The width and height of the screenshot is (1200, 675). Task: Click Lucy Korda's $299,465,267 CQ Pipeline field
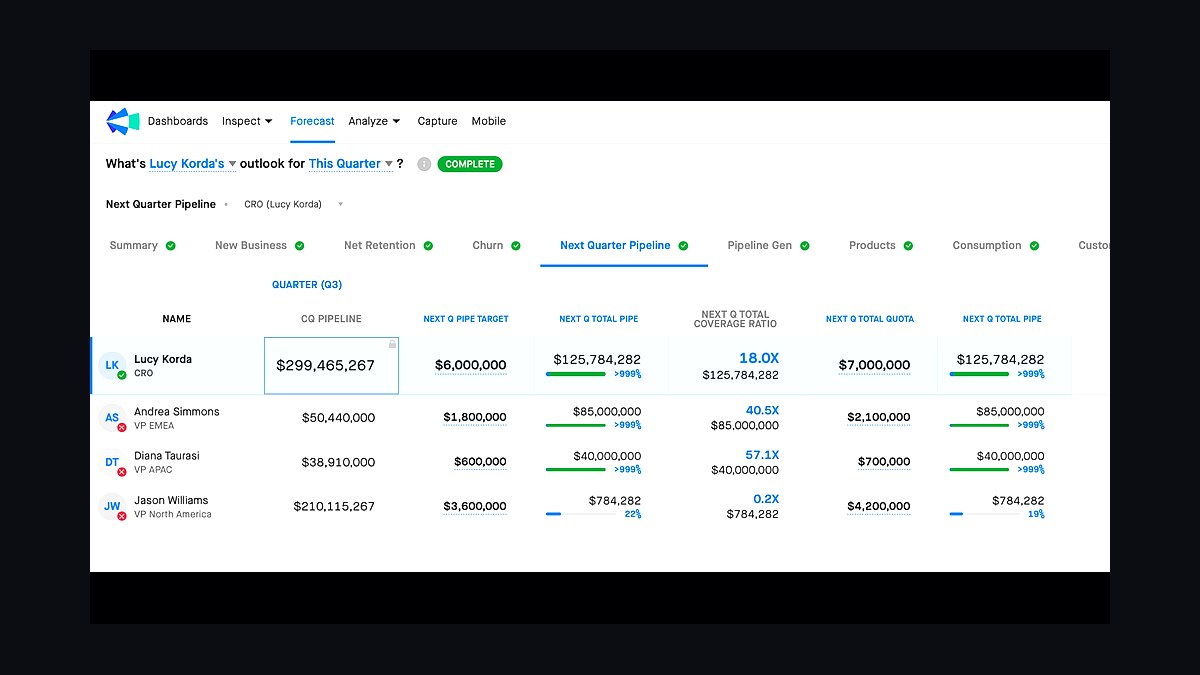331,366
